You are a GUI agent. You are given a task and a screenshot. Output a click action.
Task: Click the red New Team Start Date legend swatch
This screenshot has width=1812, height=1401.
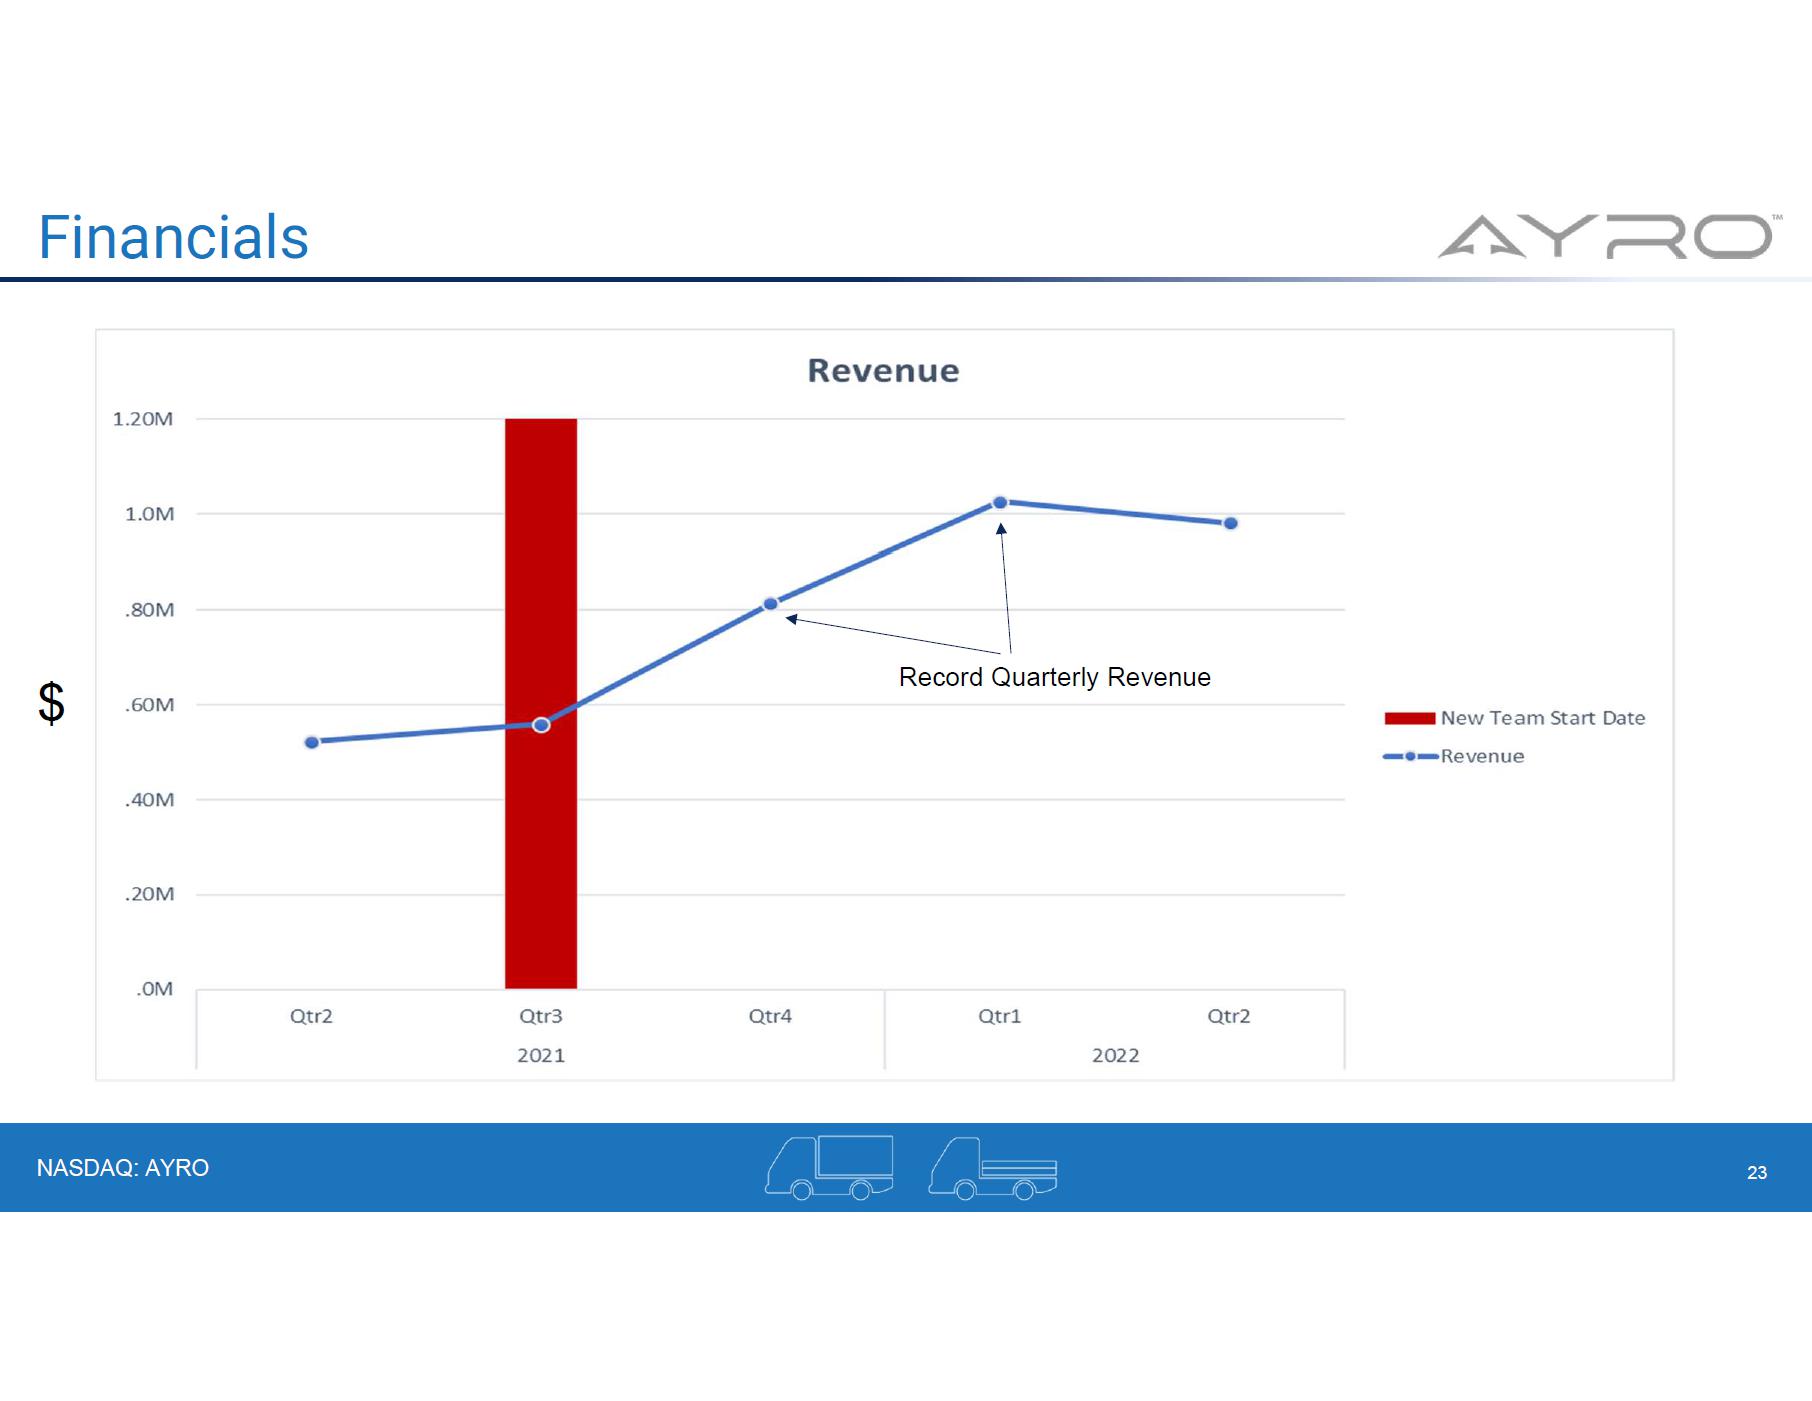coord(1409,718)
